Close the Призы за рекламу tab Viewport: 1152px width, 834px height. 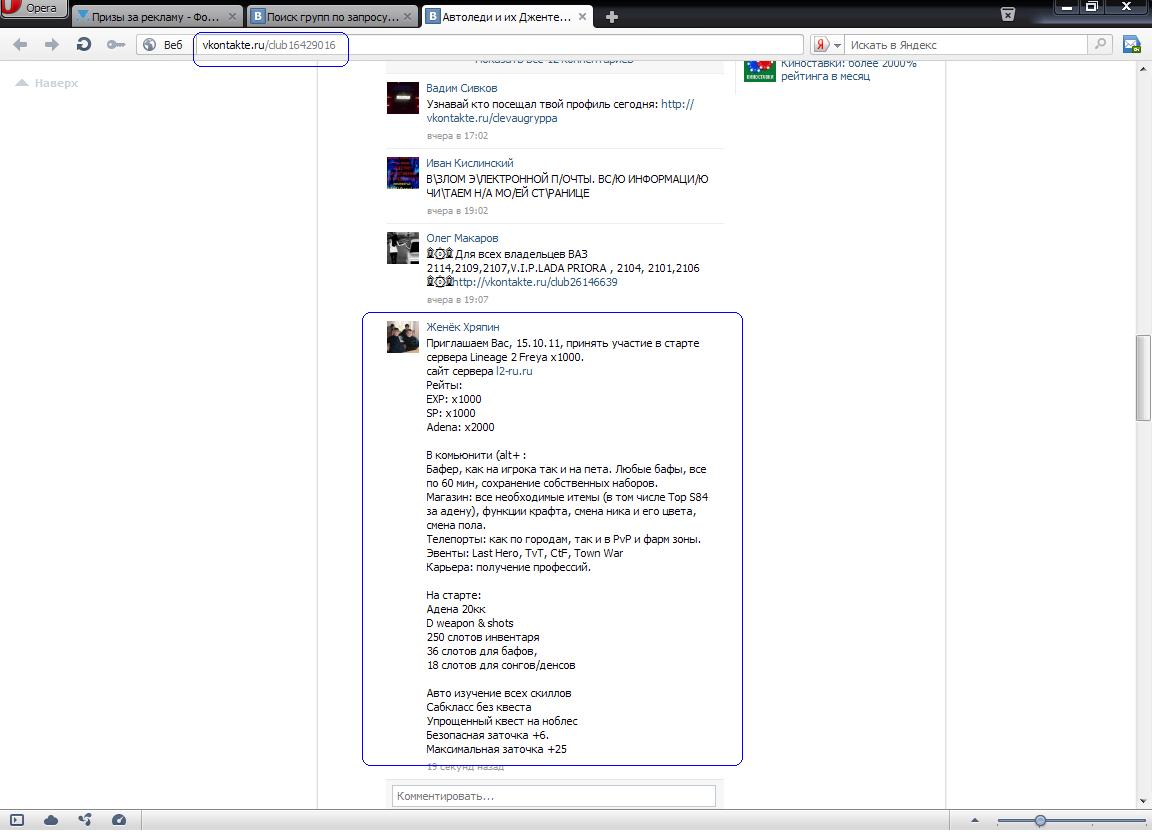[232, 16]
